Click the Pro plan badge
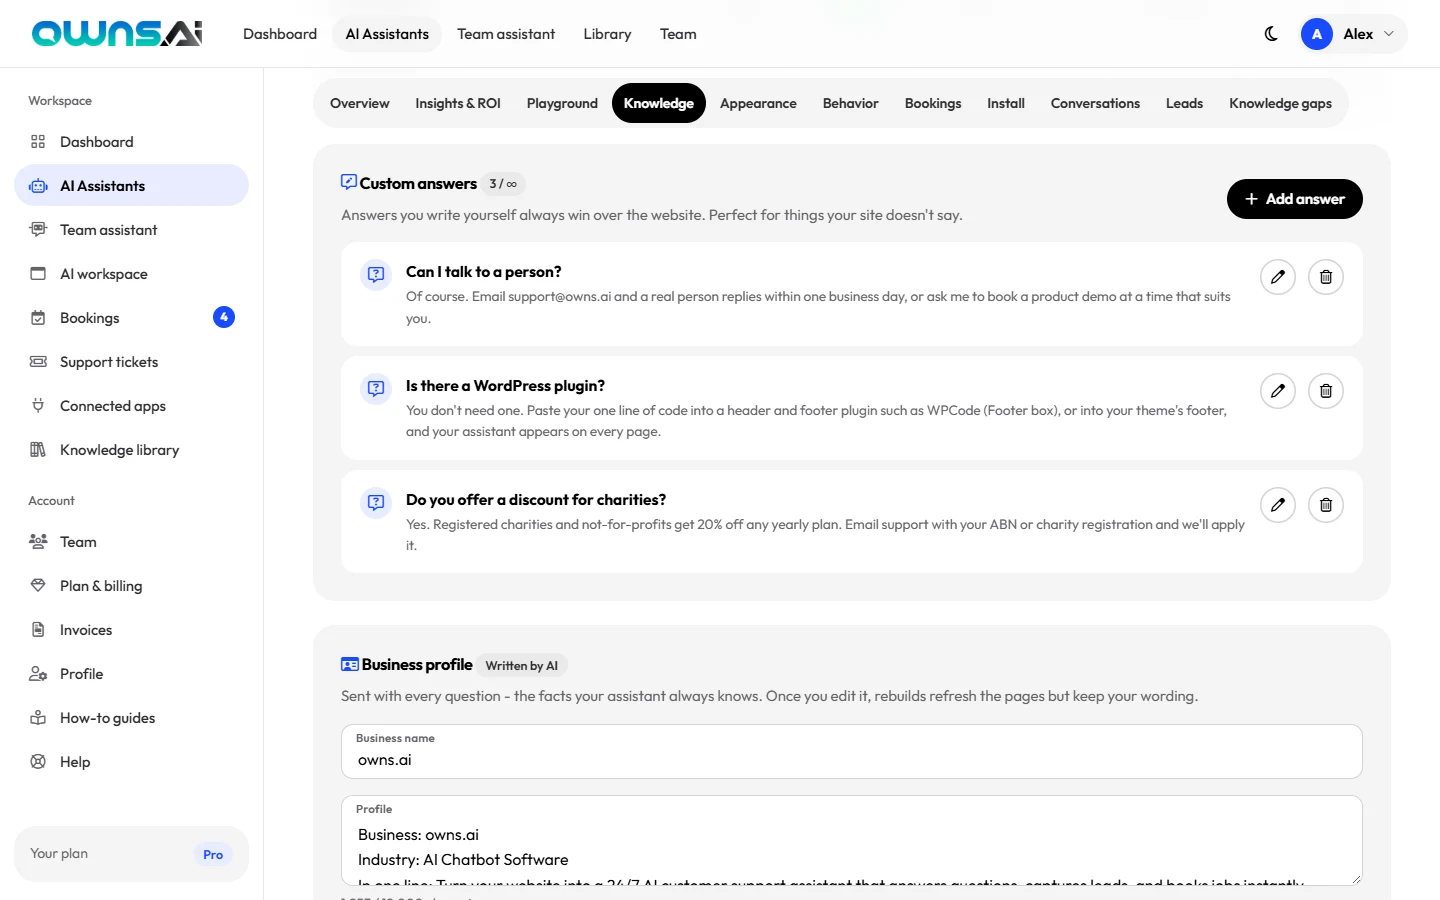Screen dimensions: 1440x900 tap(213, 855)
